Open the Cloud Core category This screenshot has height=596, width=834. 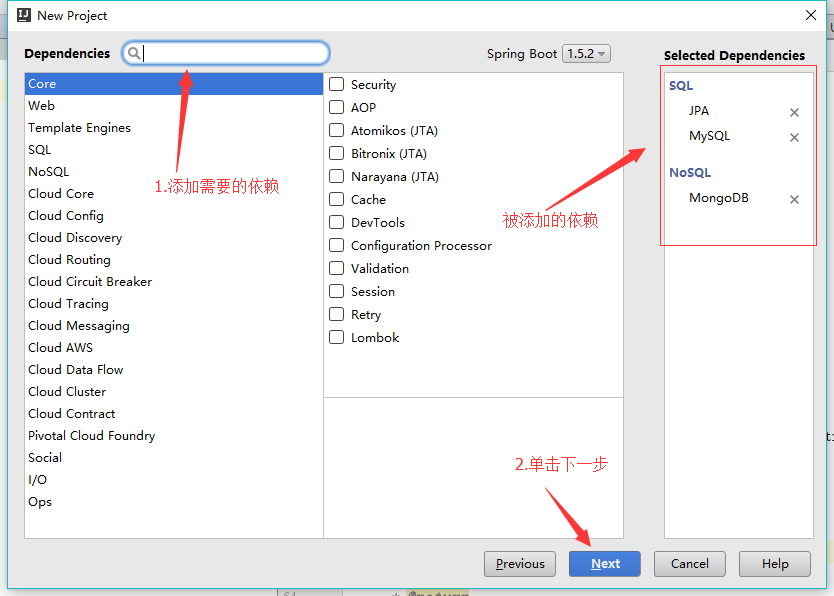[174, 194]
